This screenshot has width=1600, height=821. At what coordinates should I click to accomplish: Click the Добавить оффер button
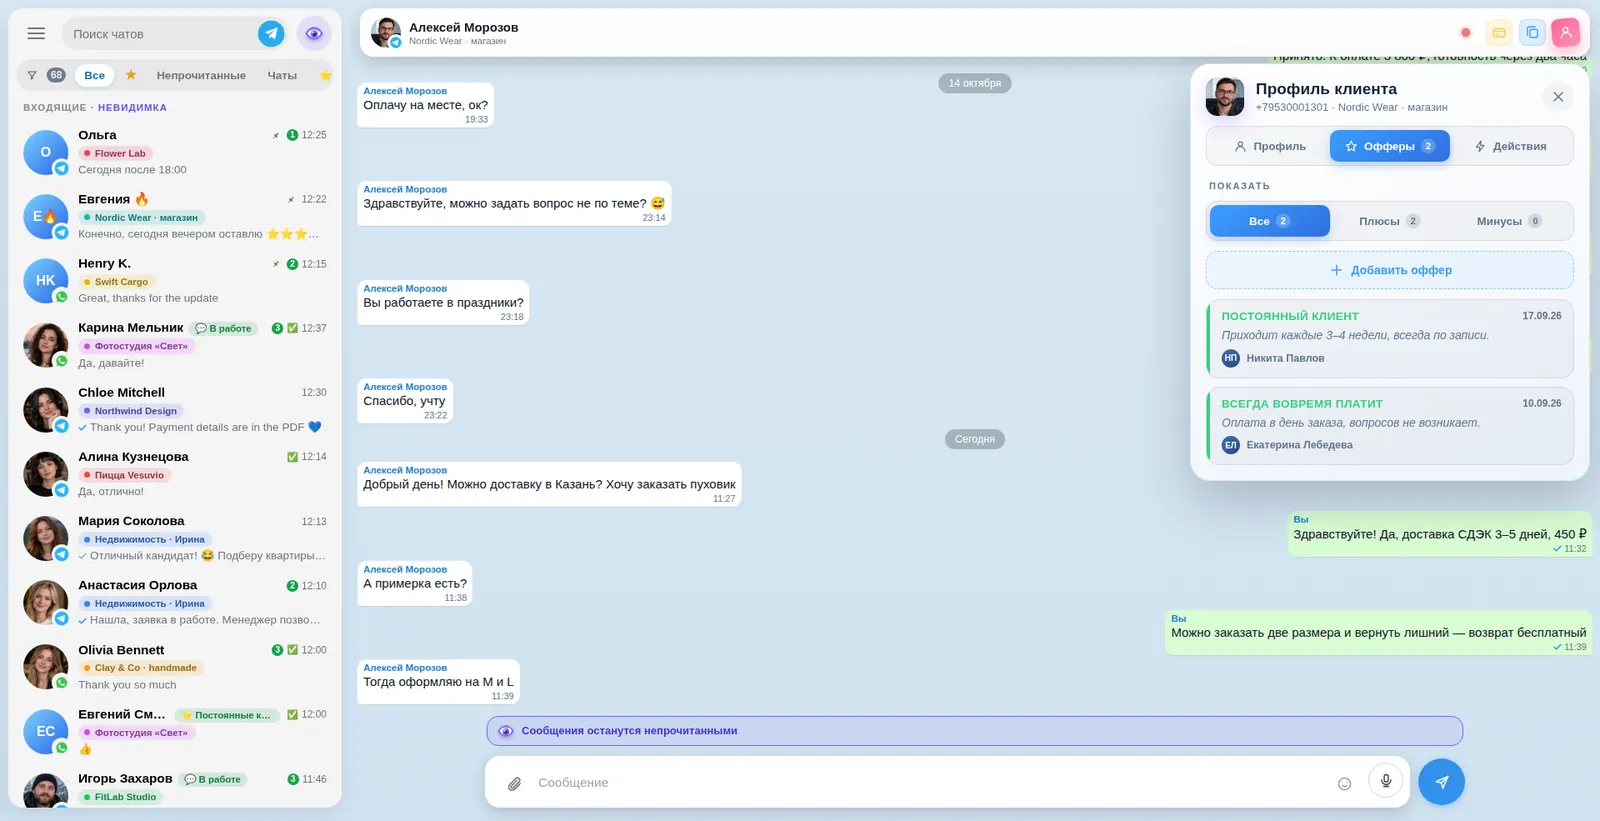1390,270
